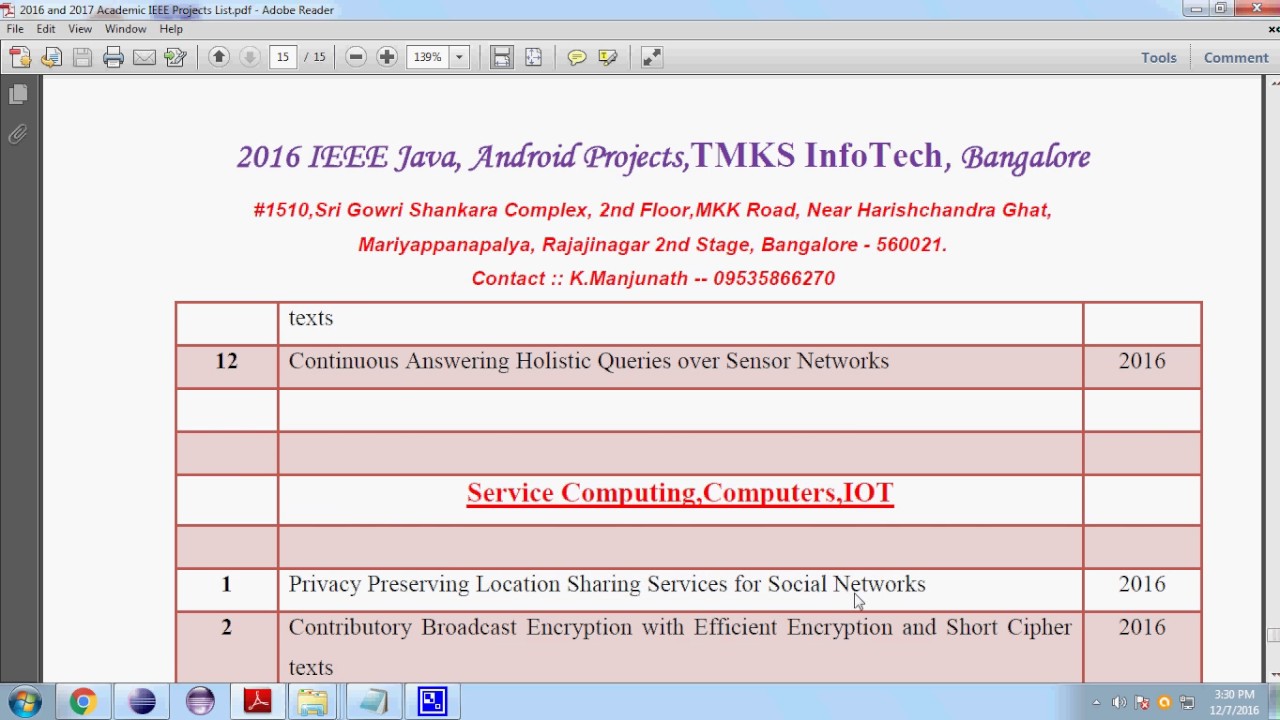Click the Contact K.Manjunath phone line
The image size is (1280, 720).
click(x=653, y=278)
